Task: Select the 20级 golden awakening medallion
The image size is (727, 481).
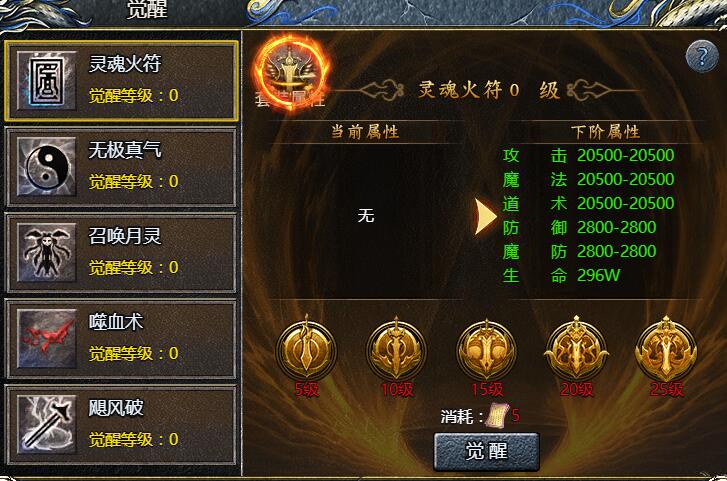Action: pos(576,348)
